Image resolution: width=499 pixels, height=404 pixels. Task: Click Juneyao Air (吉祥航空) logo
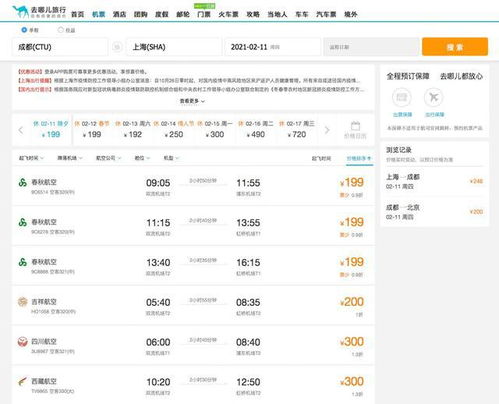tap(23, 302)
